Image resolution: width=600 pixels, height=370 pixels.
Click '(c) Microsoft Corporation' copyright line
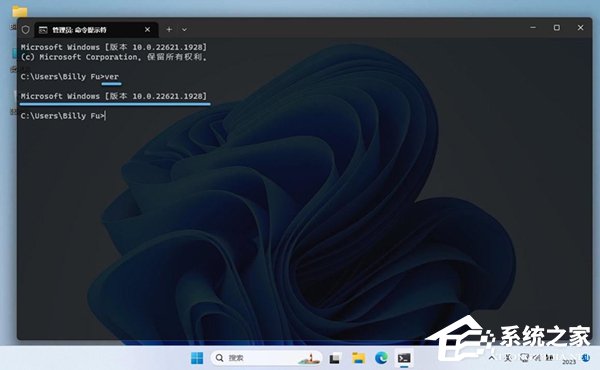tap(114, 57)
